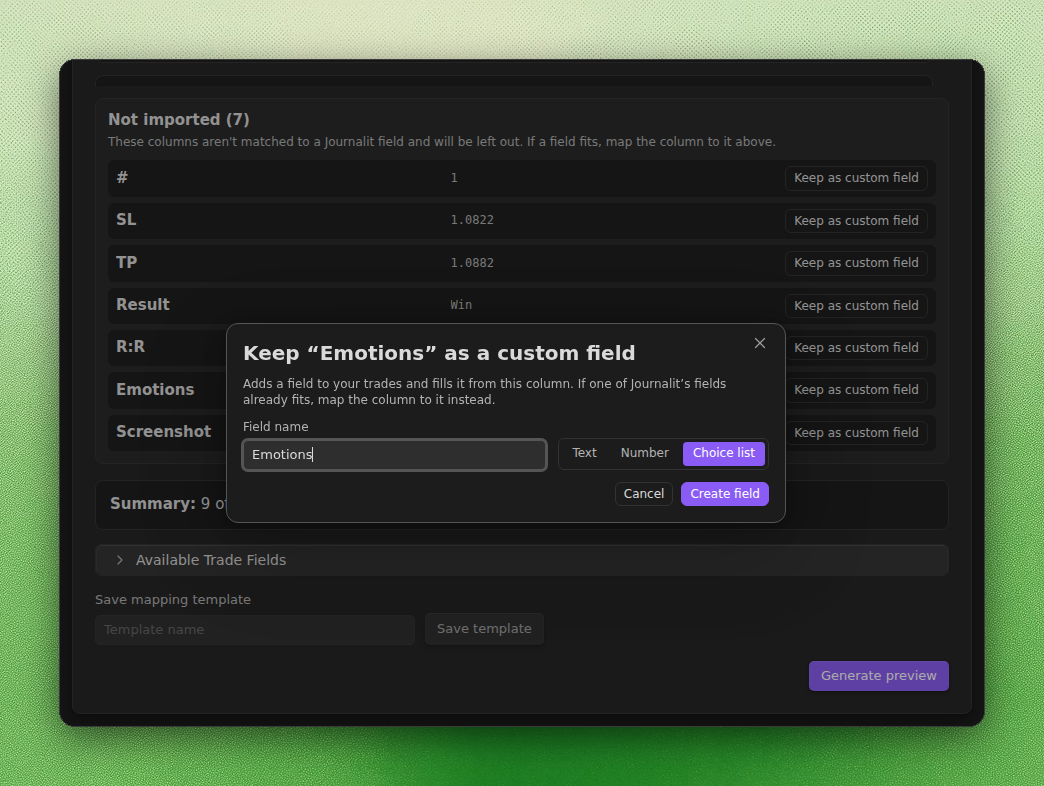Click the Not imported (7) heading

pyautogui.click(x=178, y=120)
